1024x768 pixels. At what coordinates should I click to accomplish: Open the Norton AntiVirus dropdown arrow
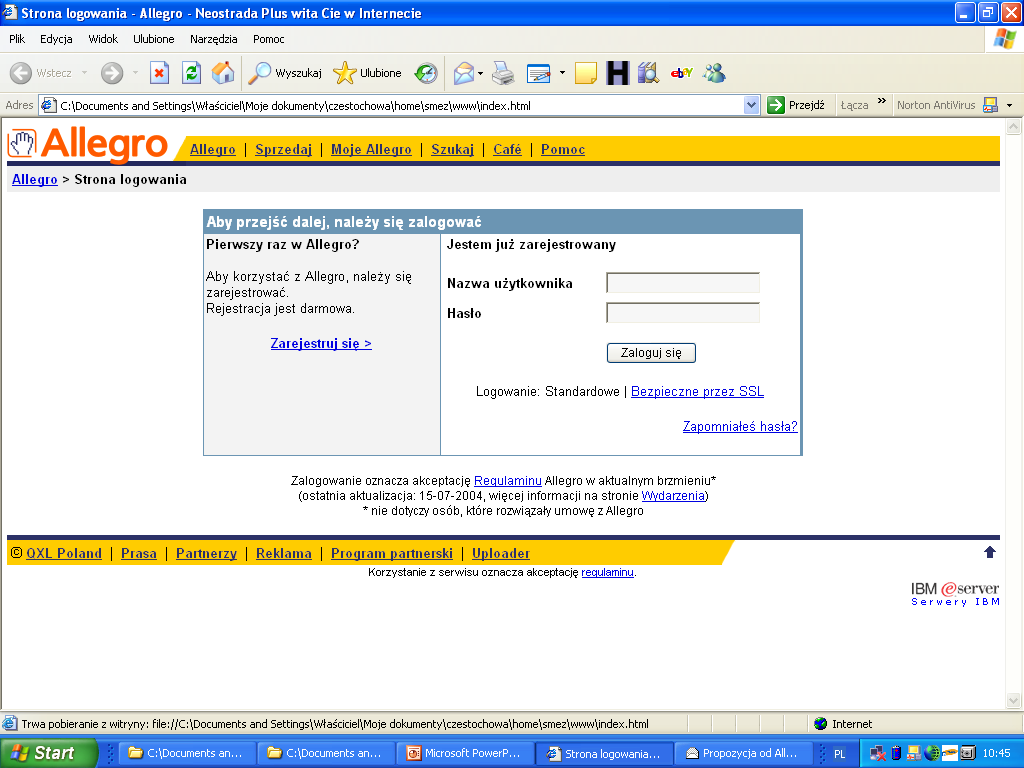[x=1010, y=105]
